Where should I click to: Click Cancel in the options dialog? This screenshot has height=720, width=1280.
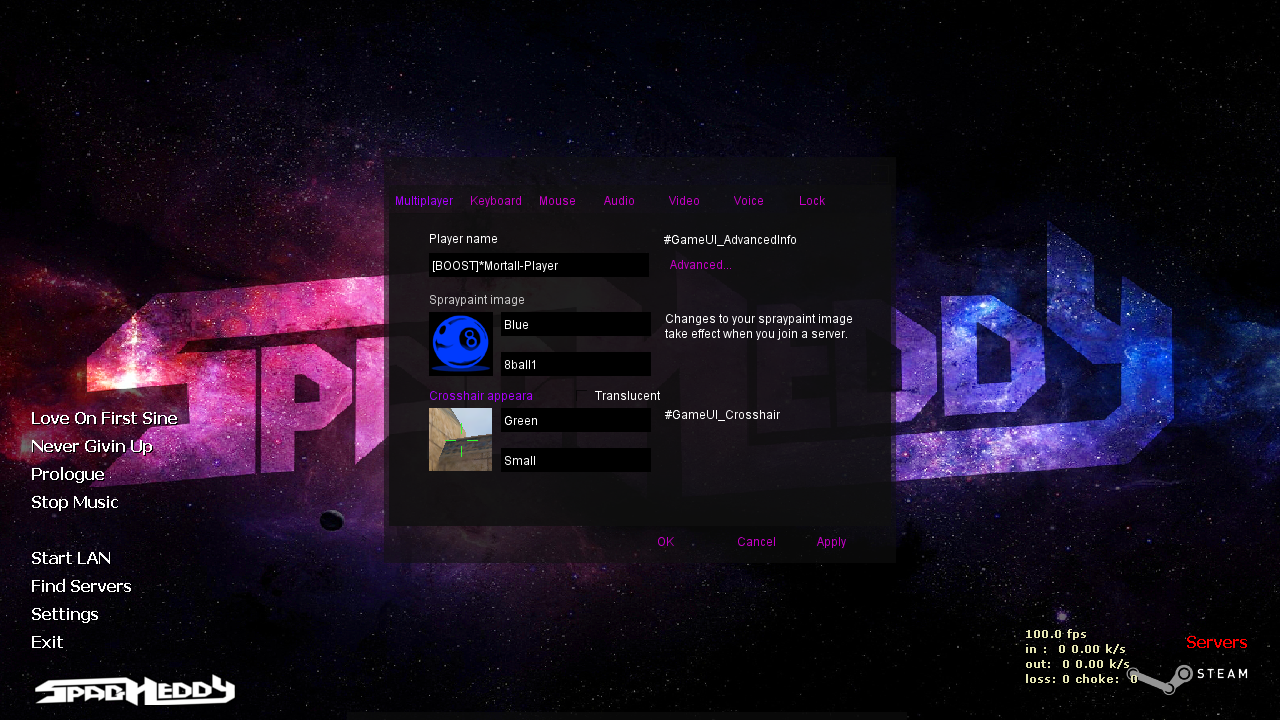756,542
